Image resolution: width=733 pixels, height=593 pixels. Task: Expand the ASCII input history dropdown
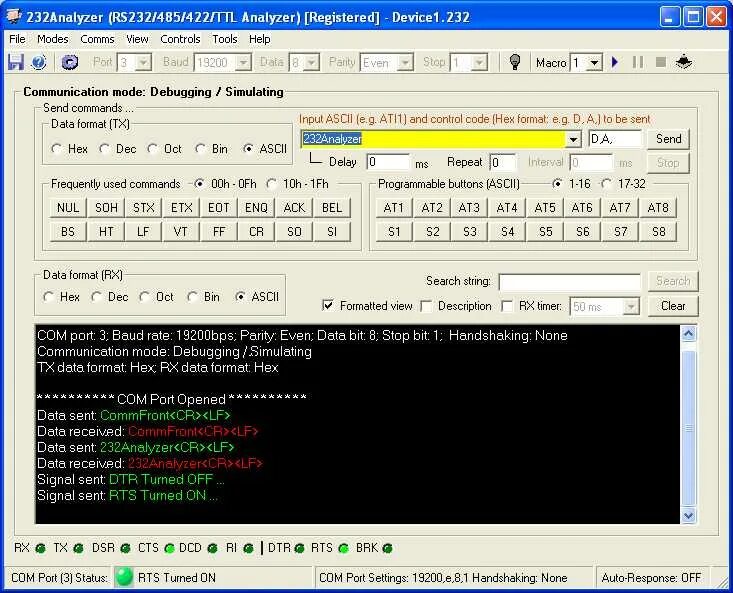[573, 139]
